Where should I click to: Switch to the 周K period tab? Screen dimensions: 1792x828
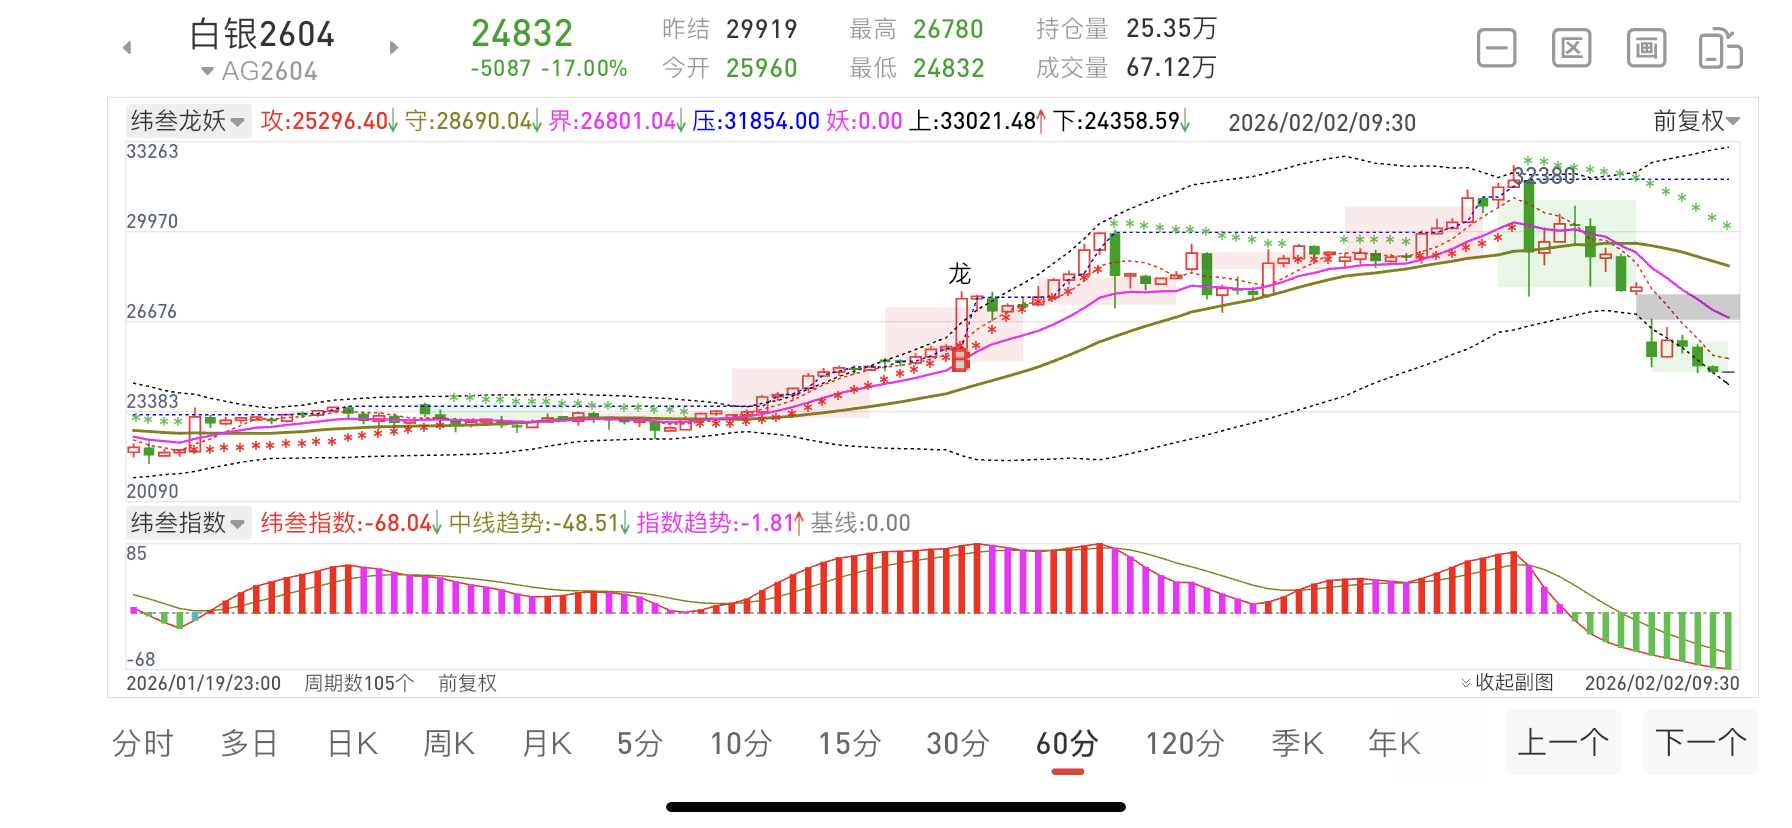click(449, 744)
